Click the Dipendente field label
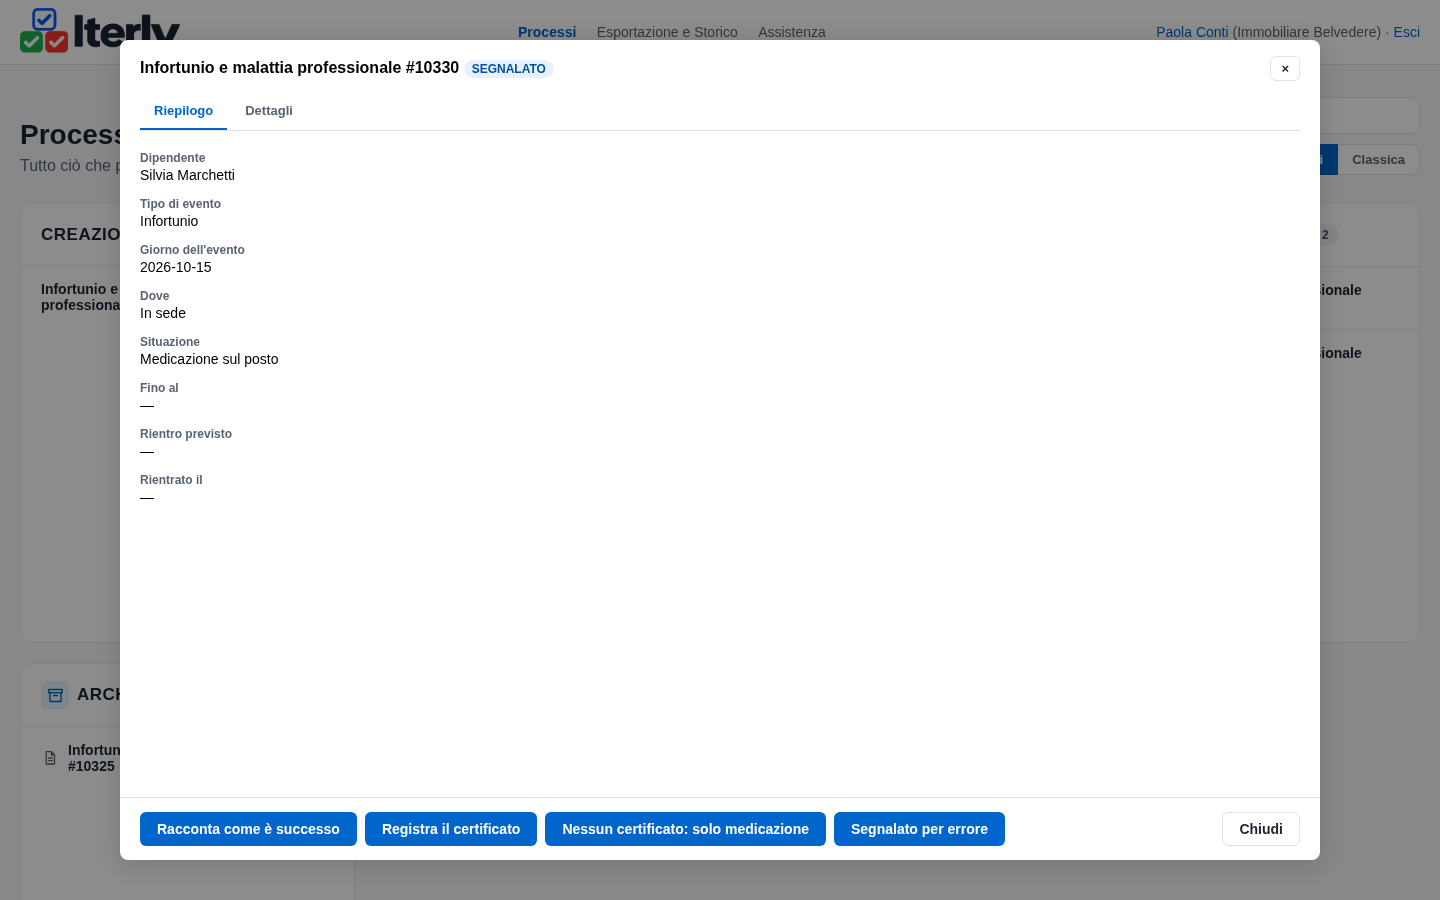This screenshot has width=1440, height=900. [172, 158]
